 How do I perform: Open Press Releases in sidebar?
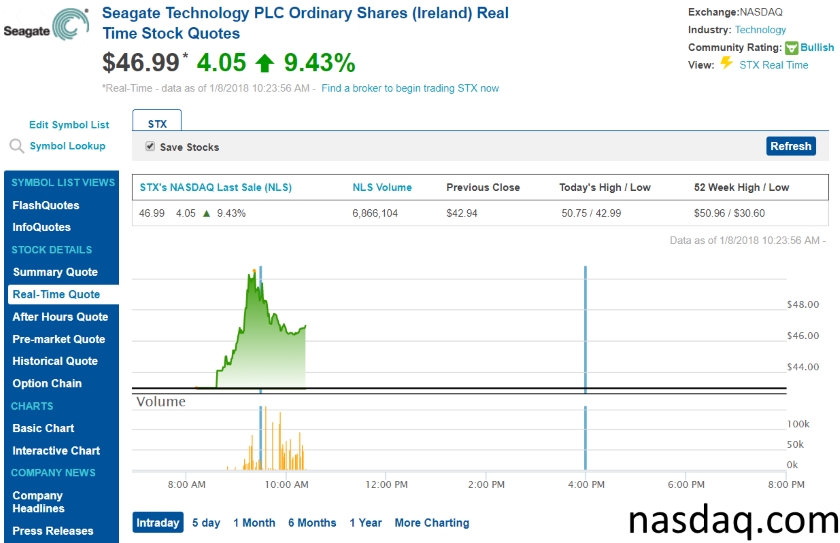[53, 531]
